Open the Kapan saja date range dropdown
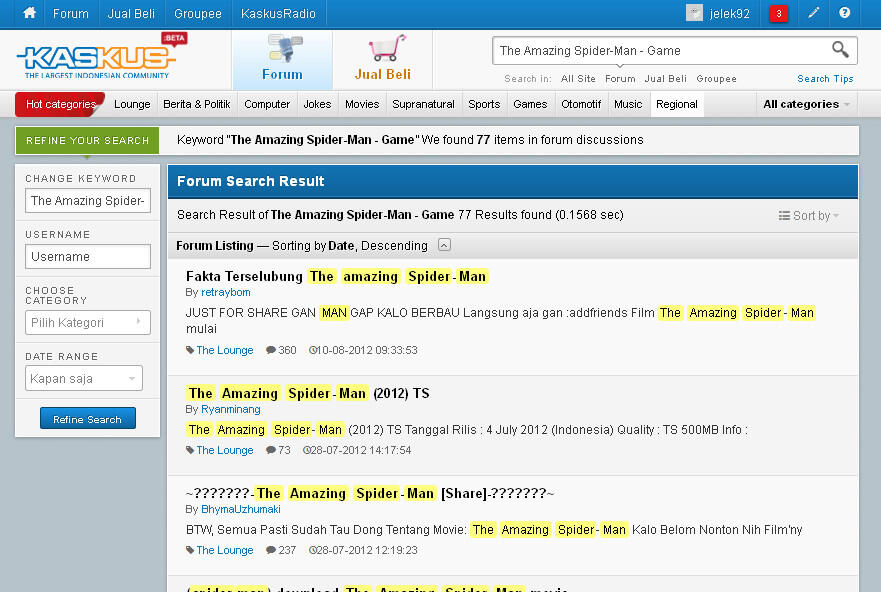This screenshot has width=881, height=592. (x=84, y=379)
